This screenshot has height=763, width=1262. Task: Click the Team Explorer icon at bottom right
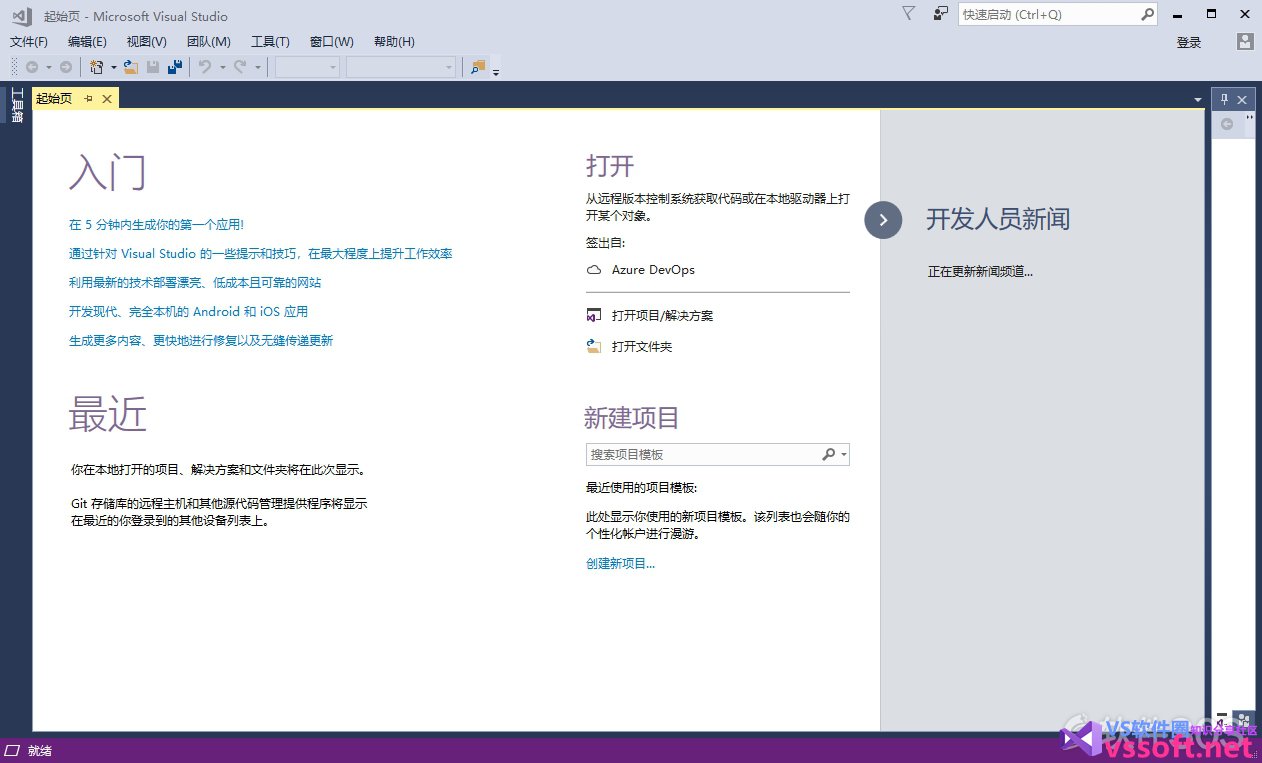1243,719
